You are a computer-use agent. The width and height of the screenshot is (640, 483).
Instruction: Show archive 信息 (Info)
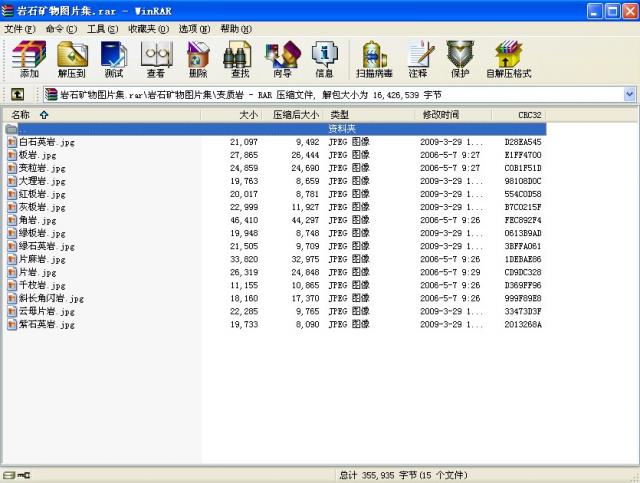tap(324, 60)
